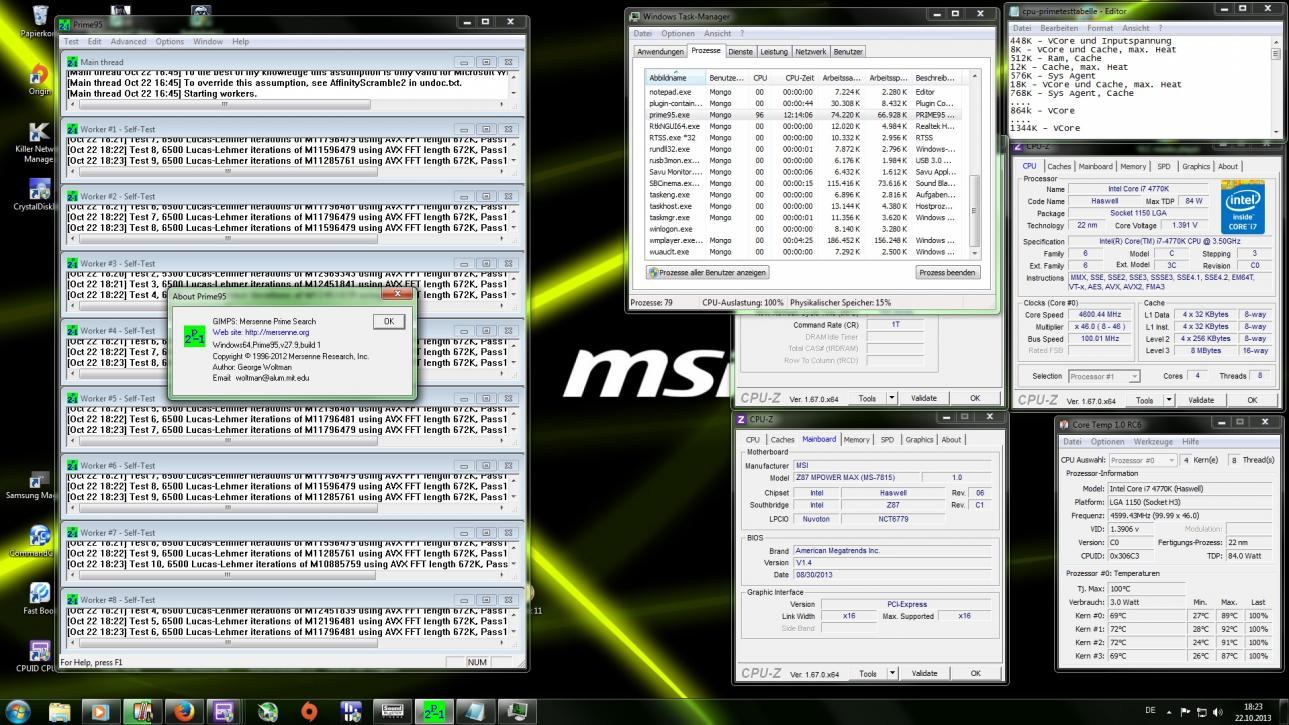Image resolution: width=1289 pixels, height=725 pixels.
Task: Click Worker #1 horizontal scrollbar
Action: point(288,170)
